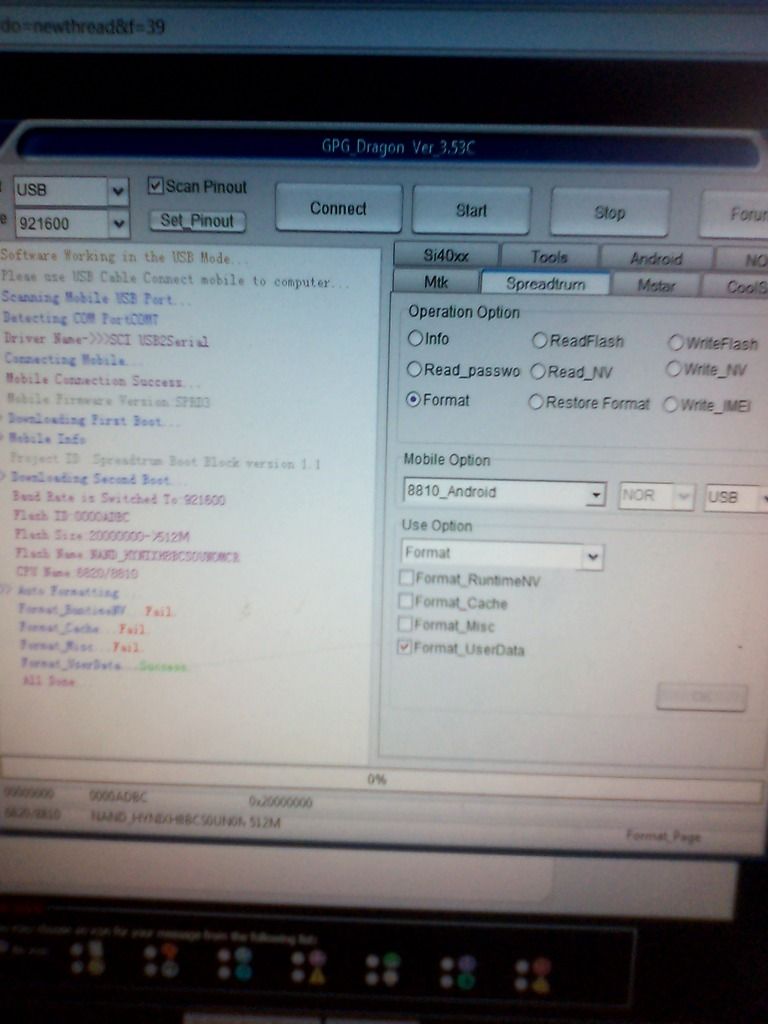This screenshot has height=1024, width=768.
Task: Open the 8810_Android mobile option dropdown
Action: [x=596, y=493]
